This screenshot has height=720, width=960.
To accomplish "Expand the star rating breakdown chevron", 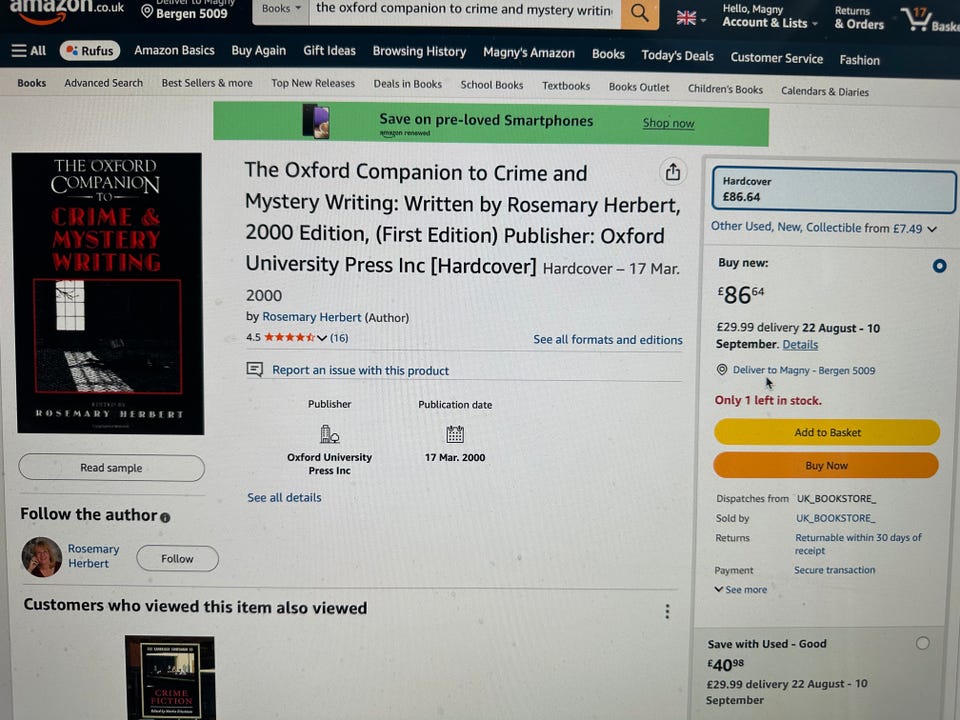I will (x=322, y=338).
